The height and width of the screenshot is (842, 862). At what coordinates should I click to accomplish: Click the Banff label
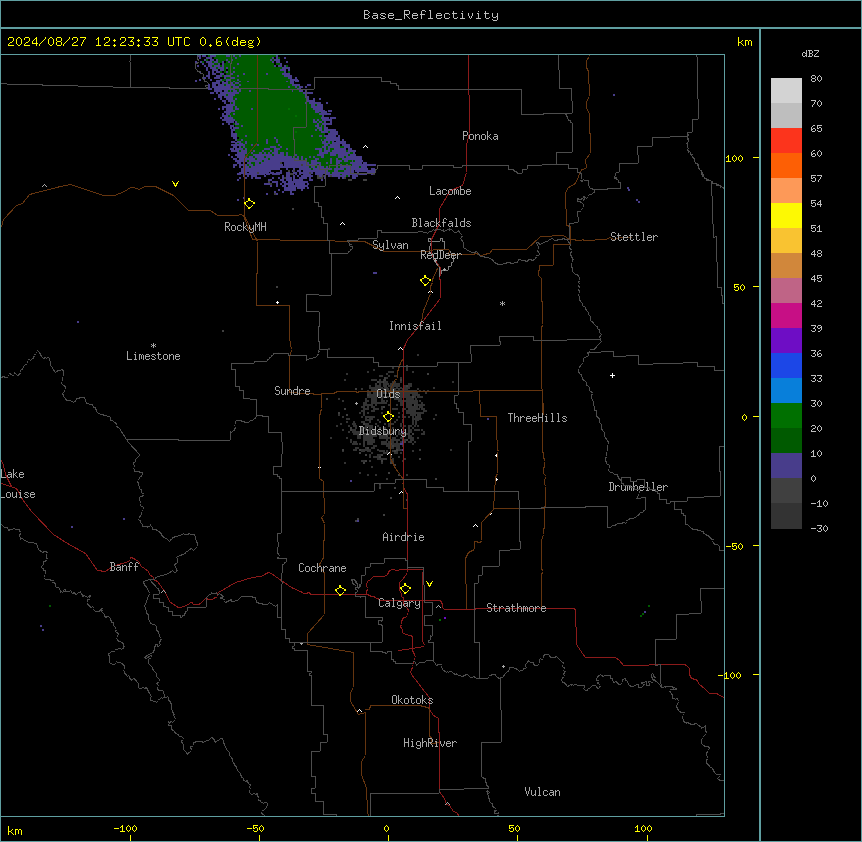pyautogui.click(x=124, y=567)
